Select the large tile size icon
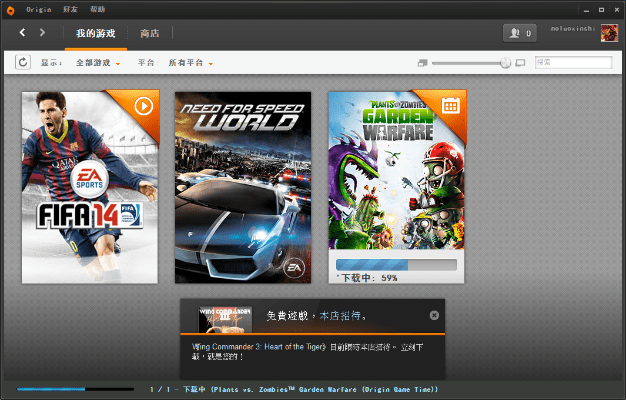Viewport: 626px width, 400px height. (x=520, y=63)
